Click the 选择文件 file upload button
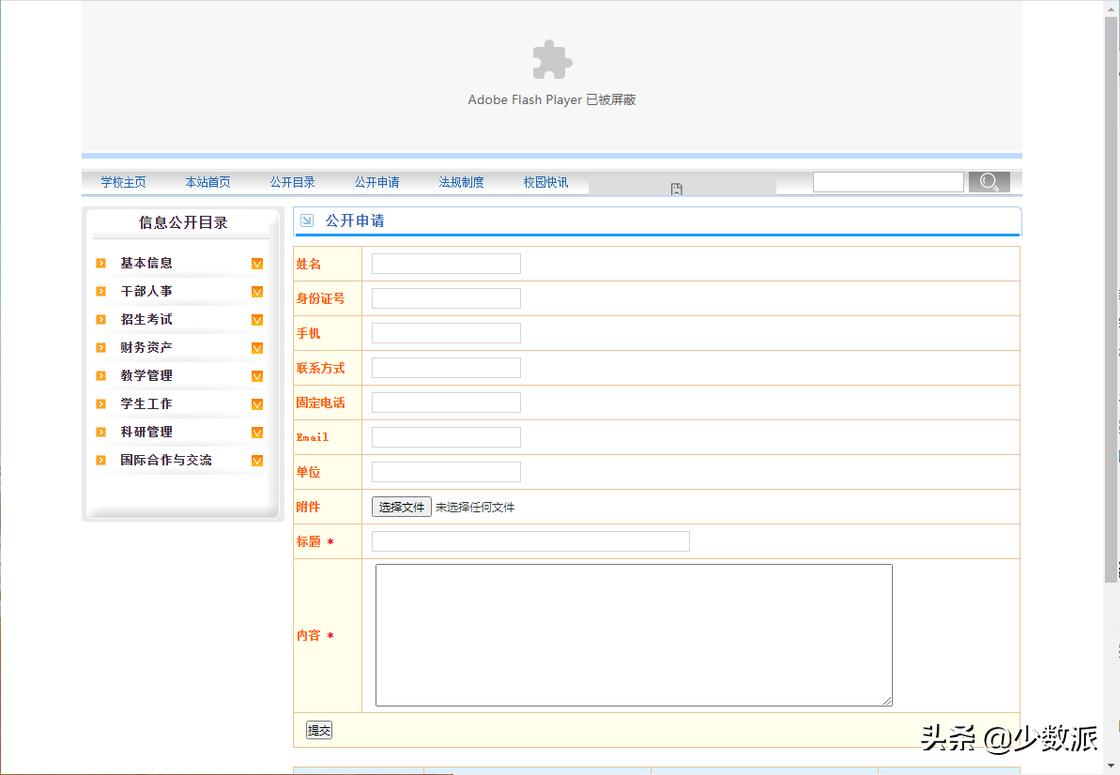Viewport: 1120px width, 775px height. (x=401, y=507)
